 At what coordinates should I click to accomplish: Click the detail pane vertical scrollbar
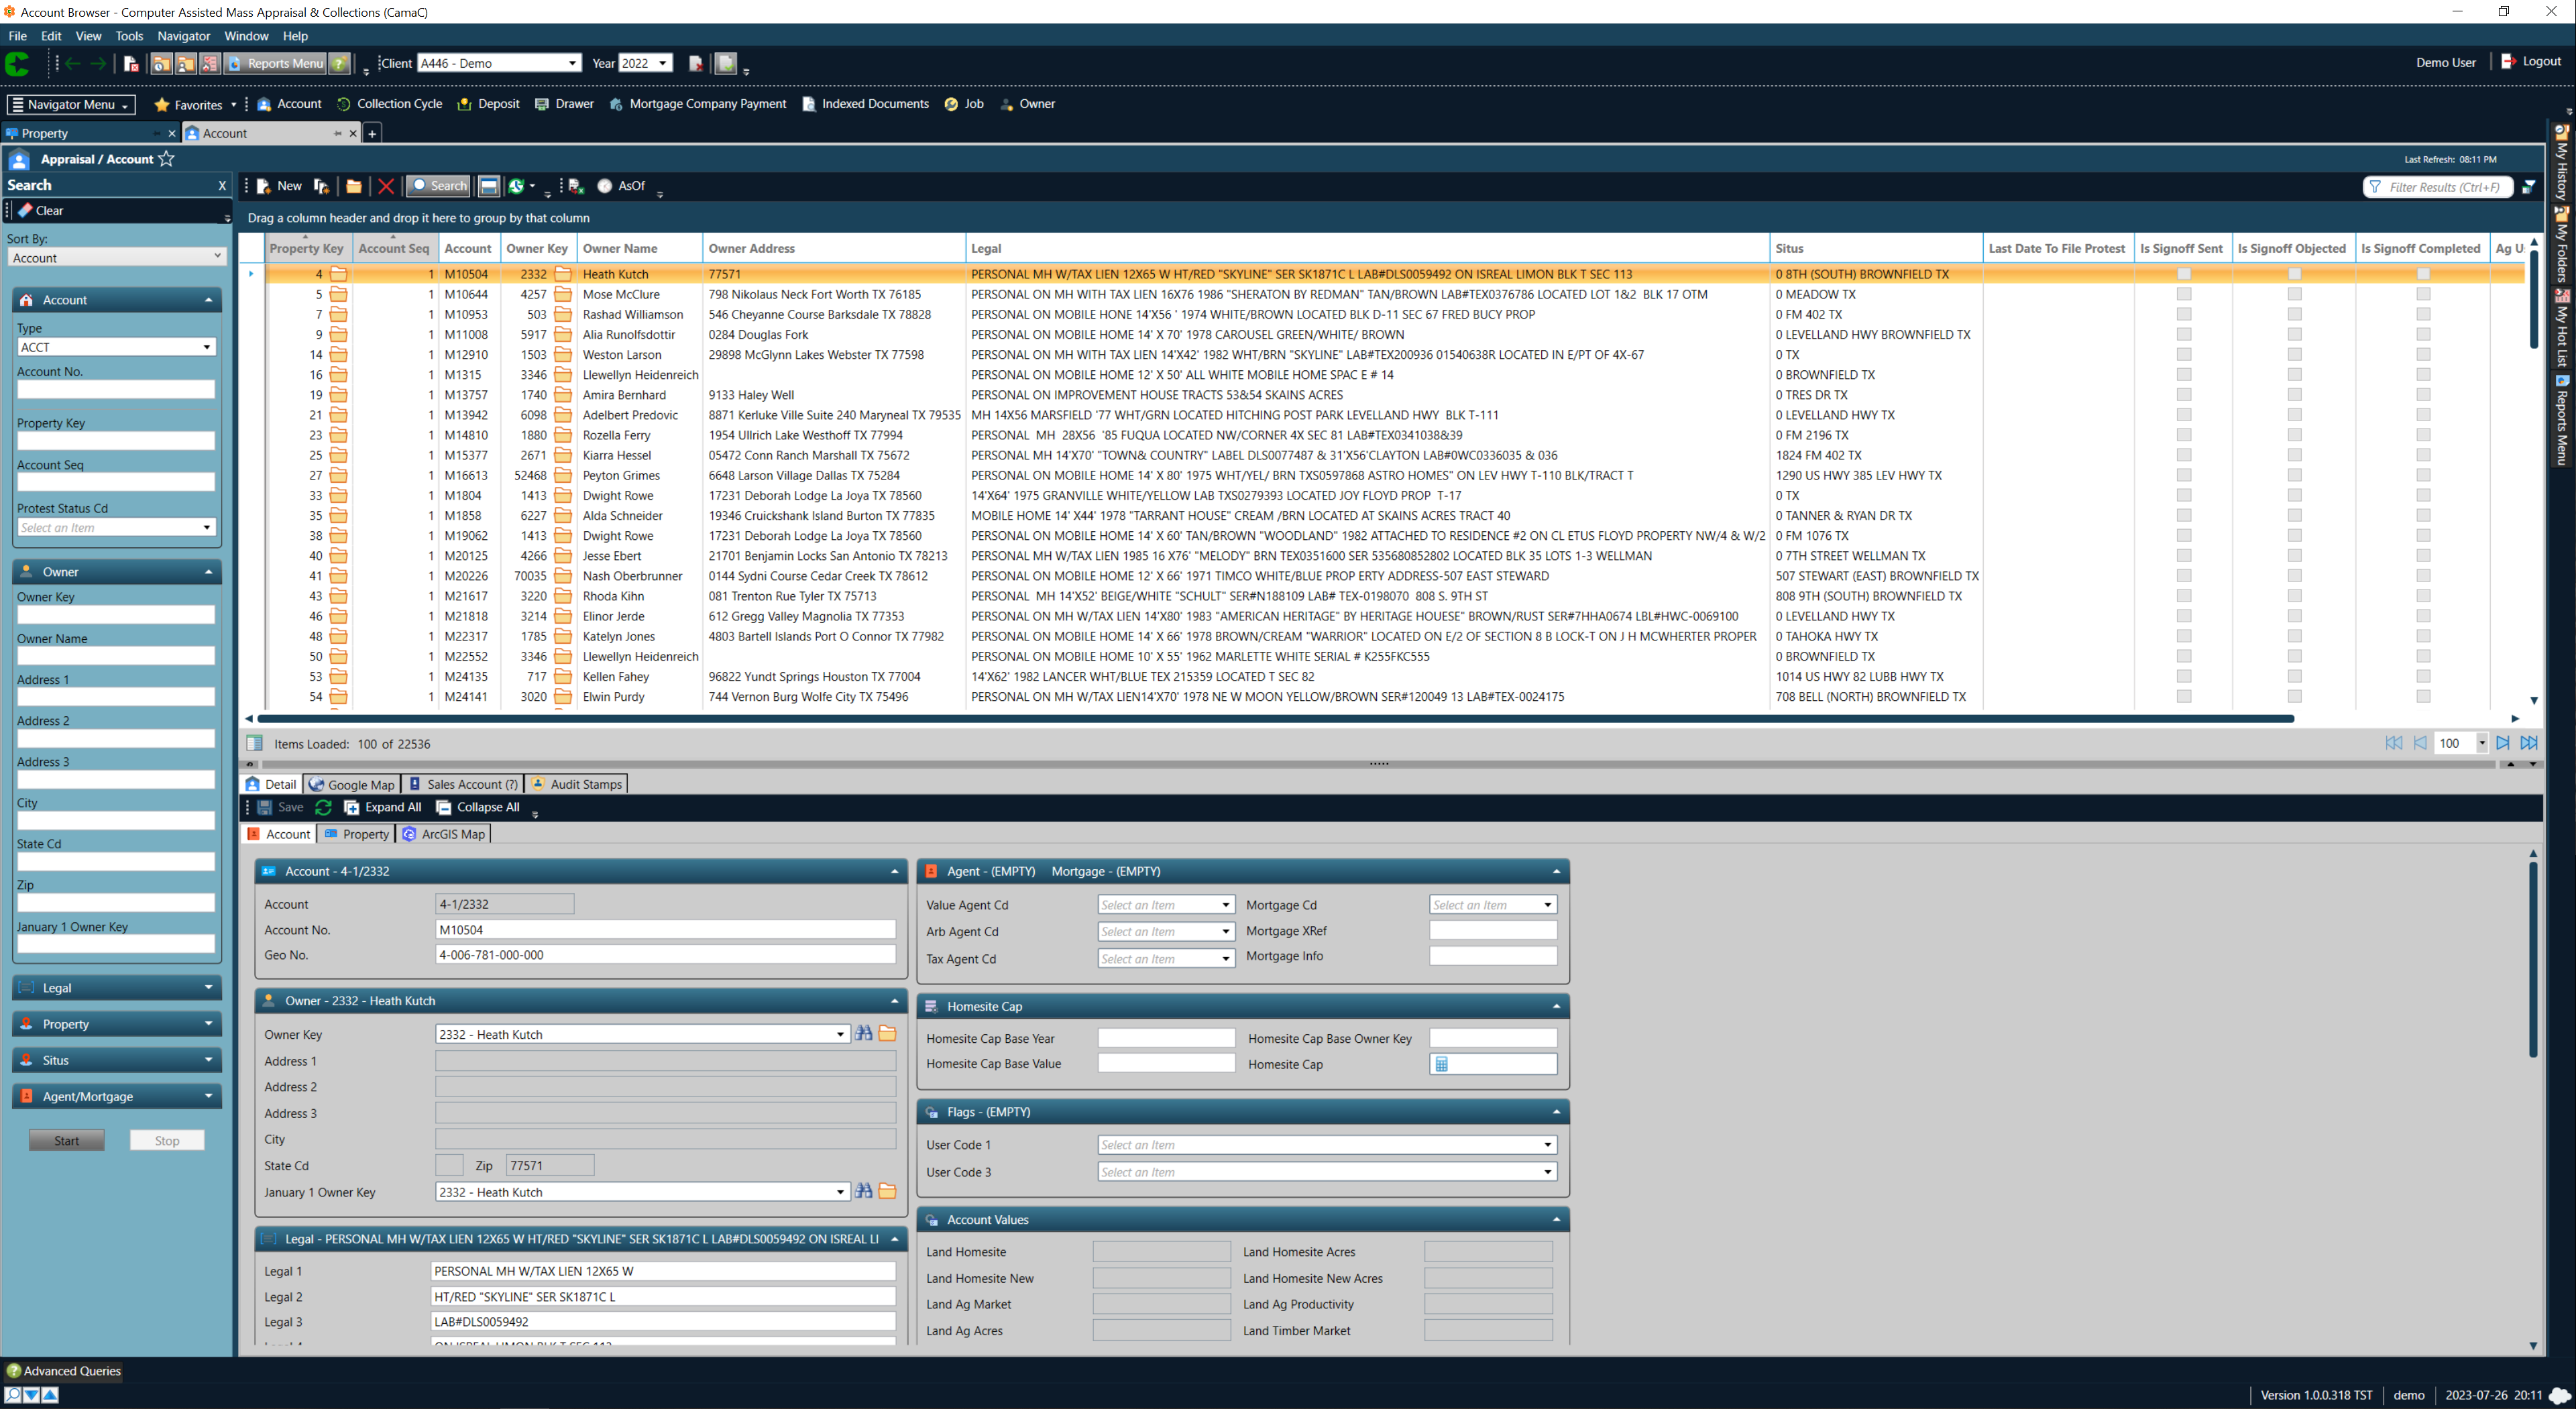[x=2533, y=960]
